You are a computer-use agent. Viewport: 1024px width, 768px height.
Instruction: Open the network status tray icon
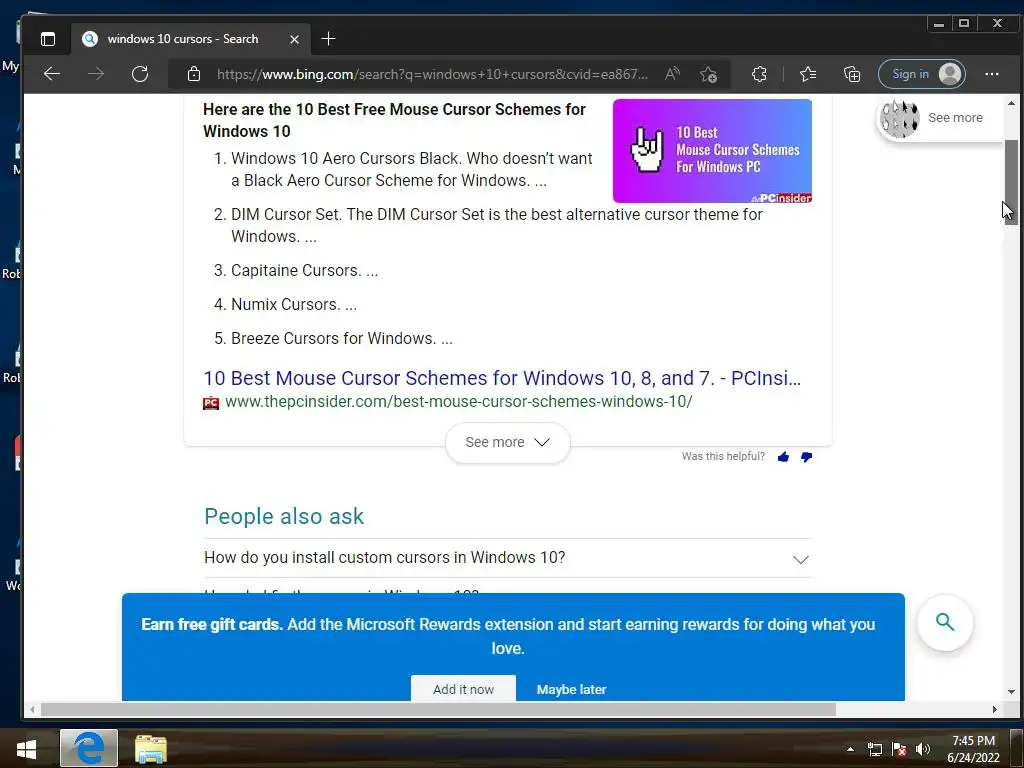point(875,749)
